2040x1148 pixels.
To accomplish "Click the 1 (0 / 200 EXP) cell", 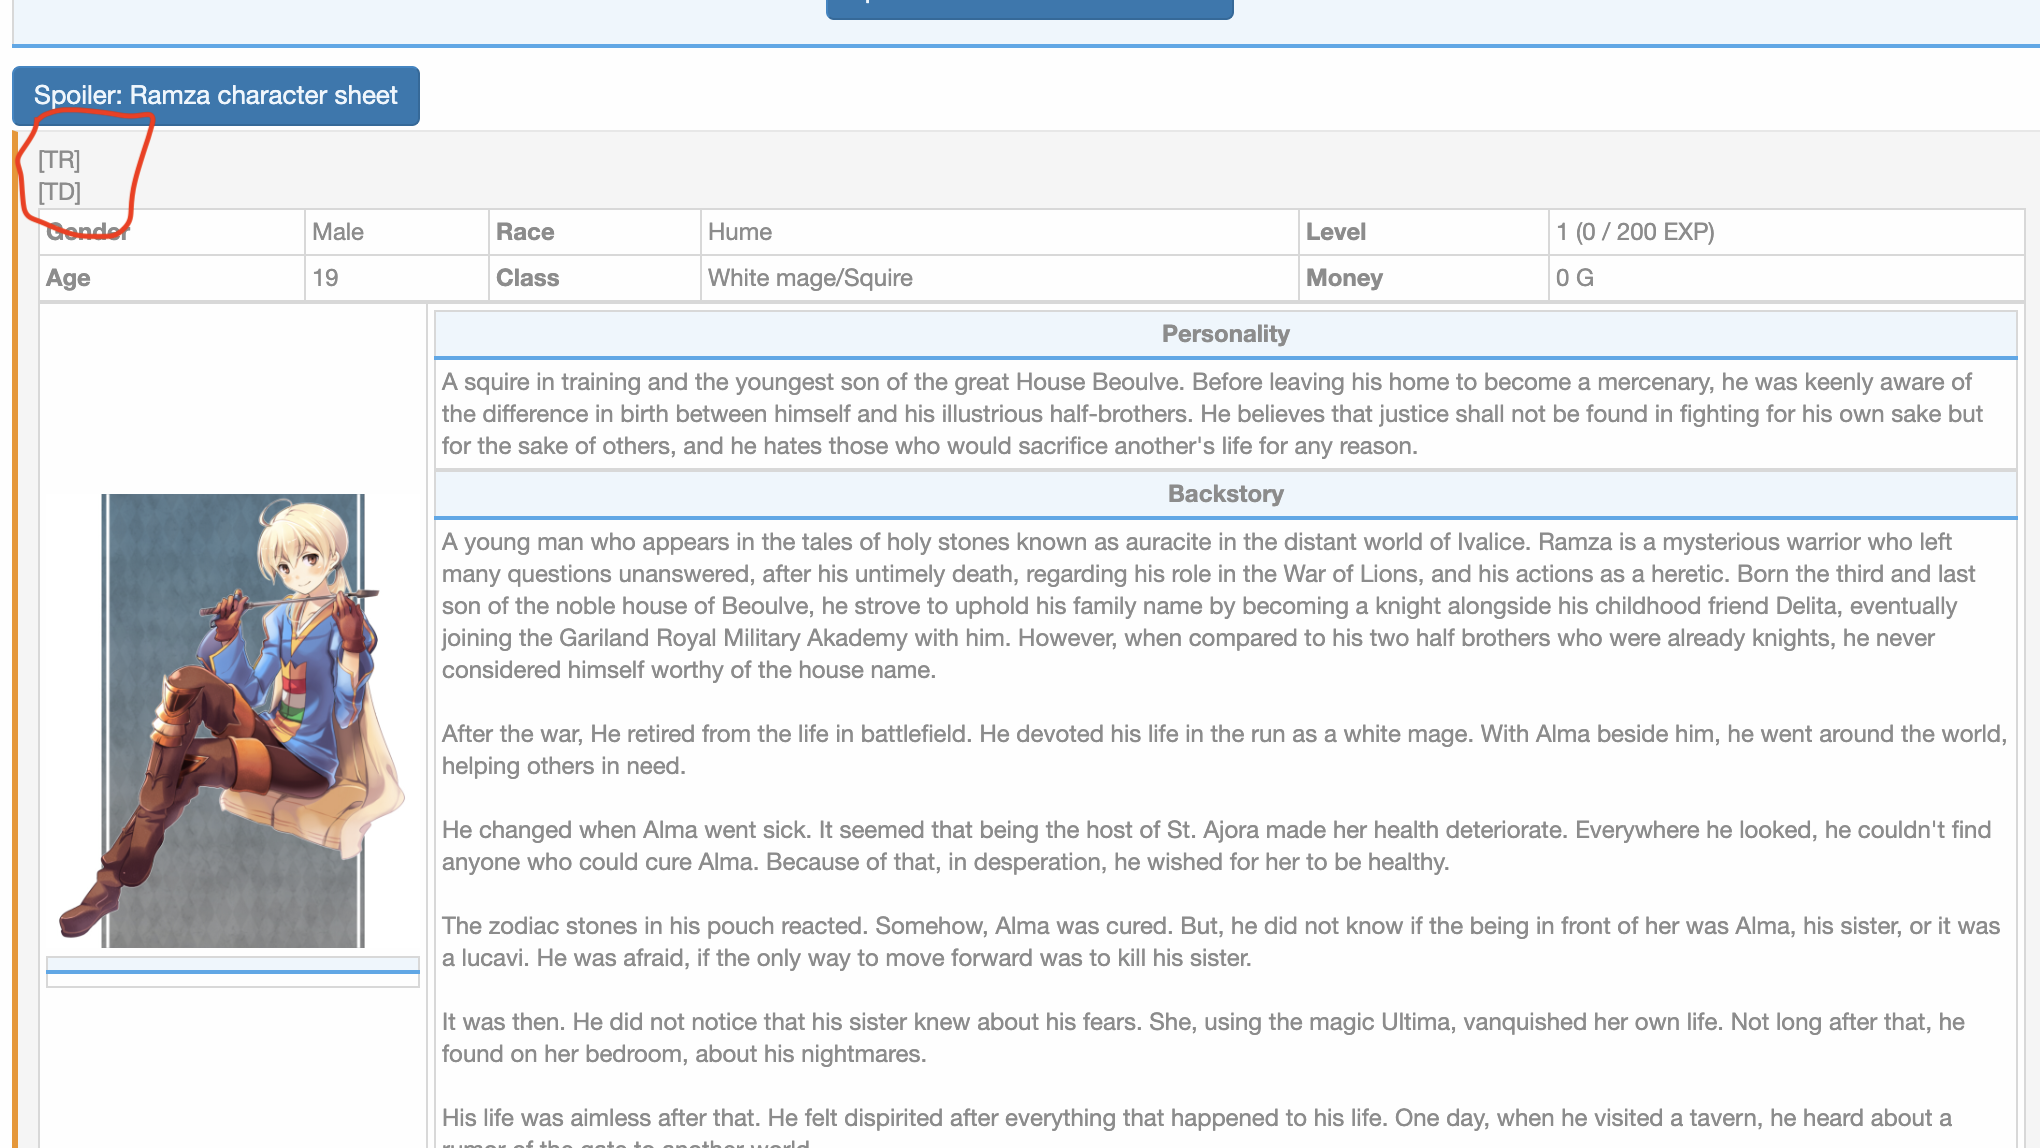I will (1635, 232).
